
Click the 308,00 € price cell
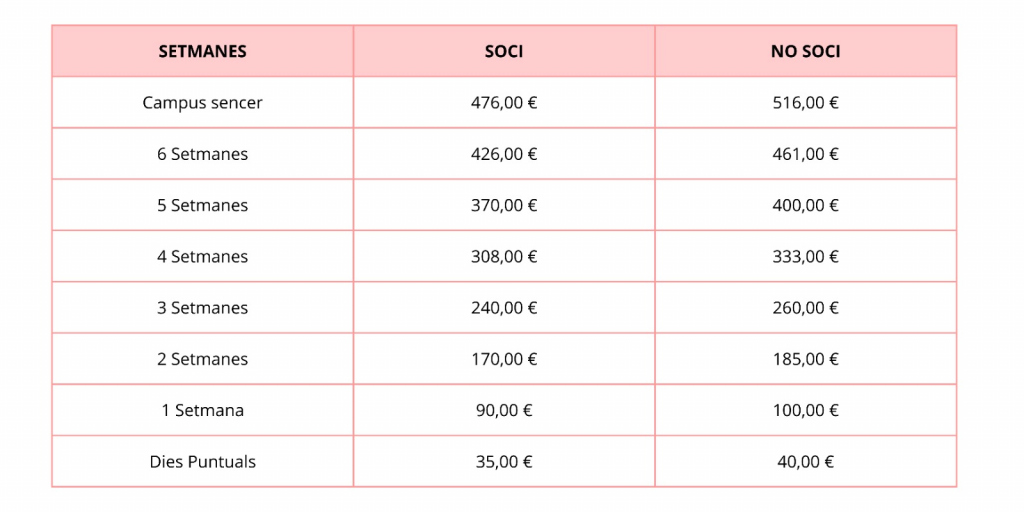[x=504, y=256]
